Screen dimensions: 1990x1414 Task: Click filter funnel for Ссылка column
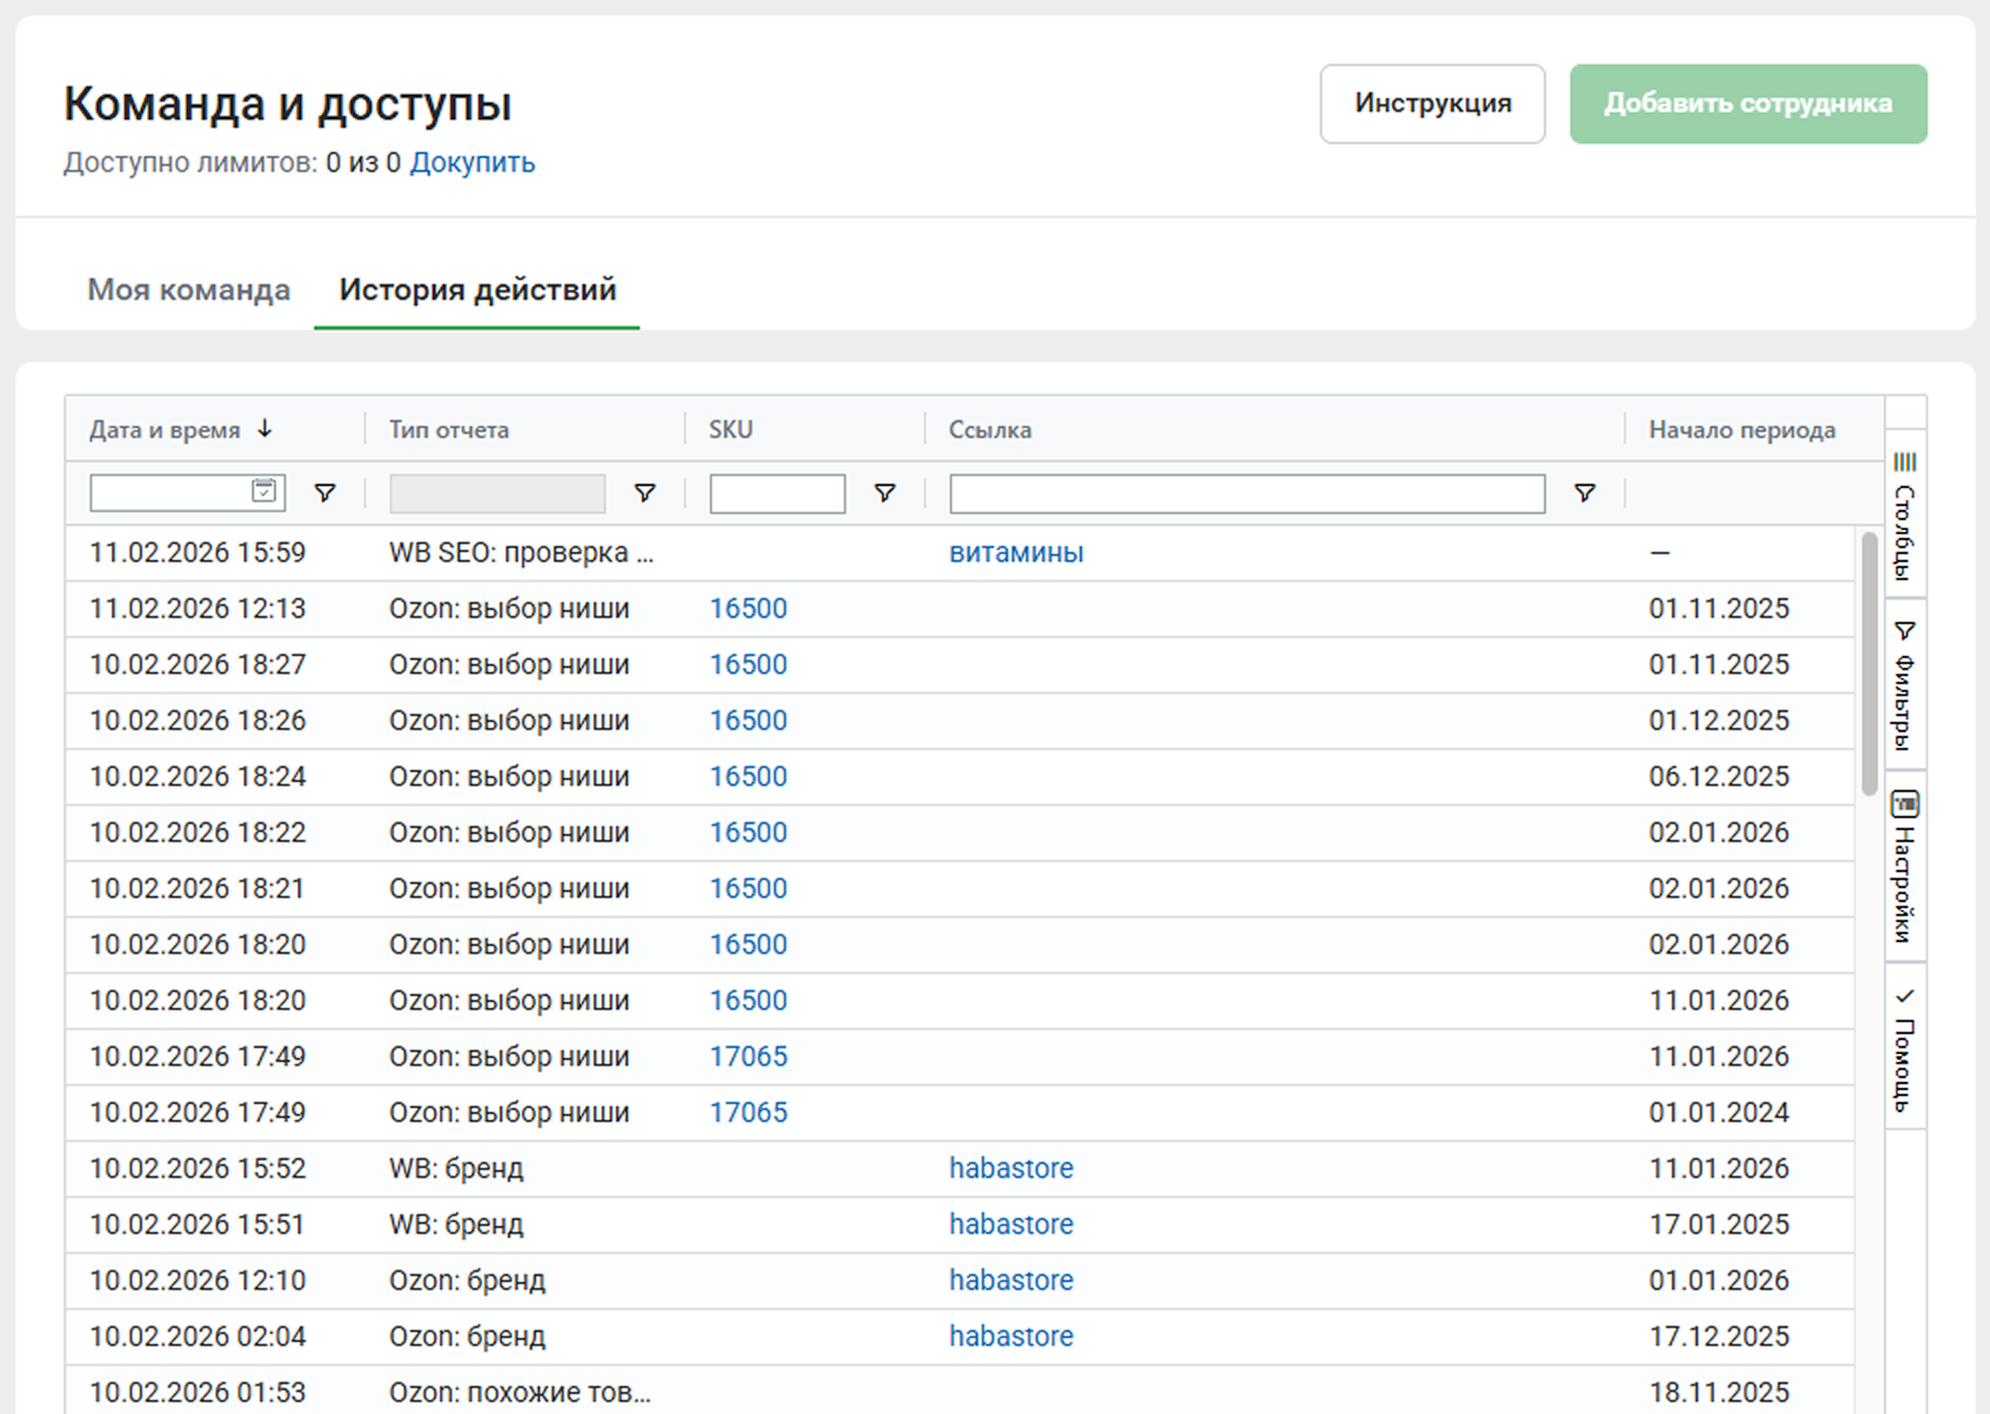coord(1585,493)
